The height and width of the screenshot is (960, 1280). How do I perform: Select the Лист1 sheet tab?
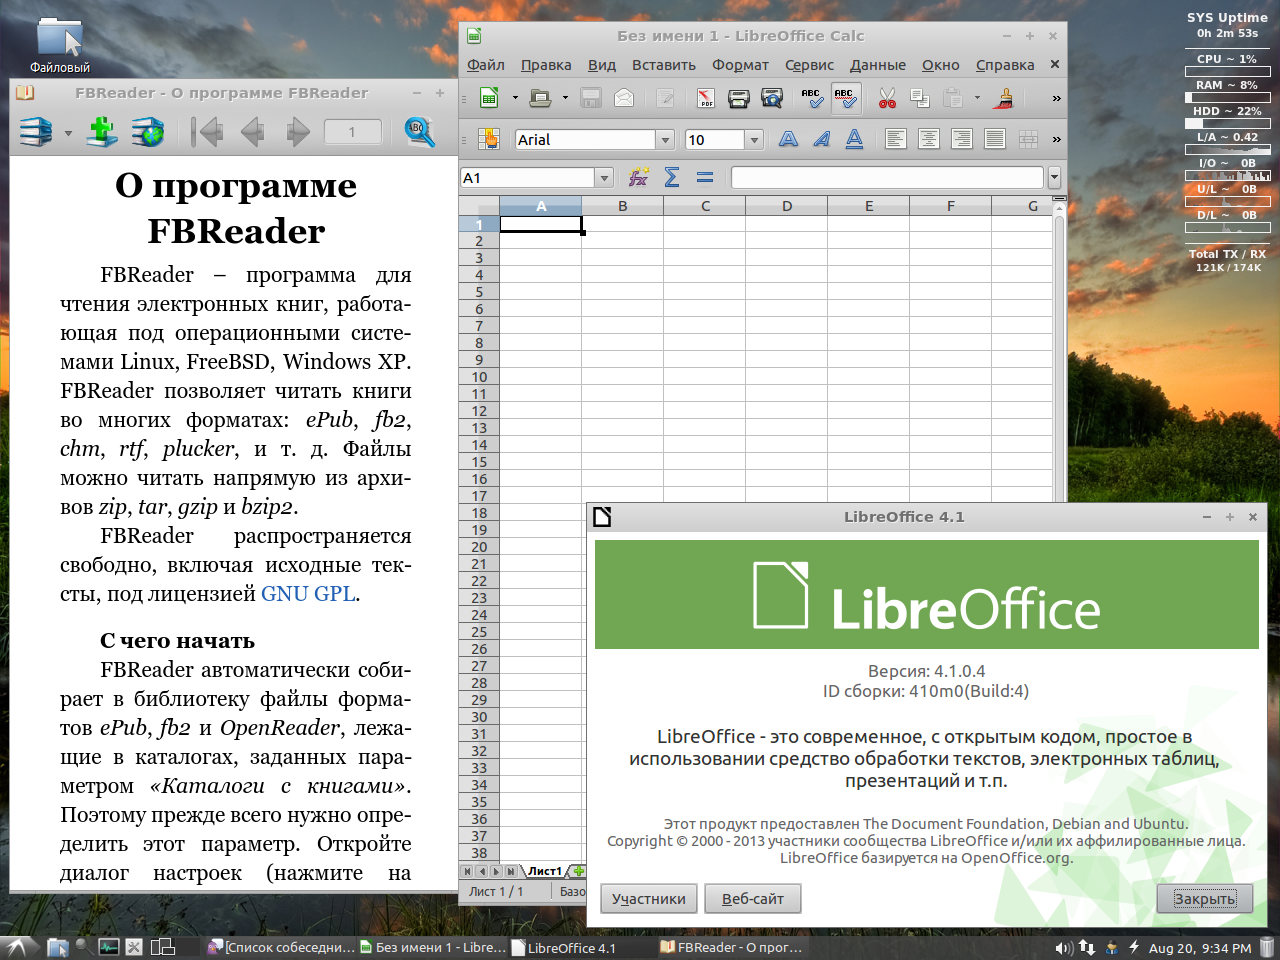(545, 871)
